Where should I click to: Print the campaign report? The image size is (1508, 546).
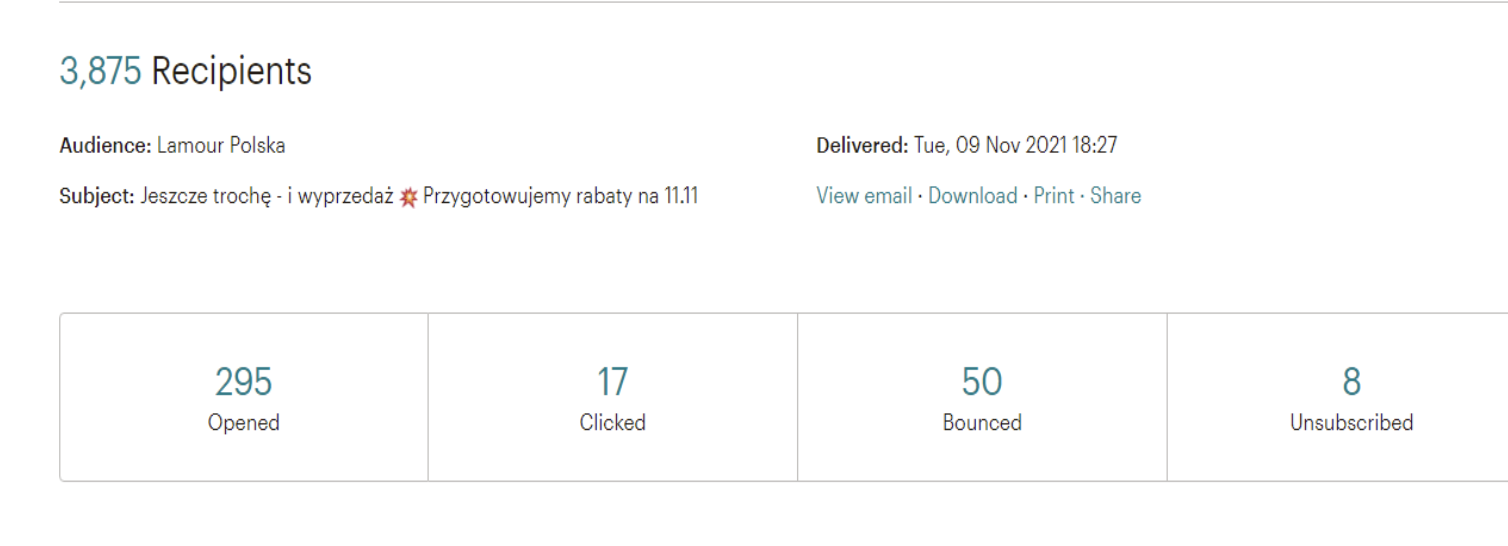click(x=1054, y=196)
